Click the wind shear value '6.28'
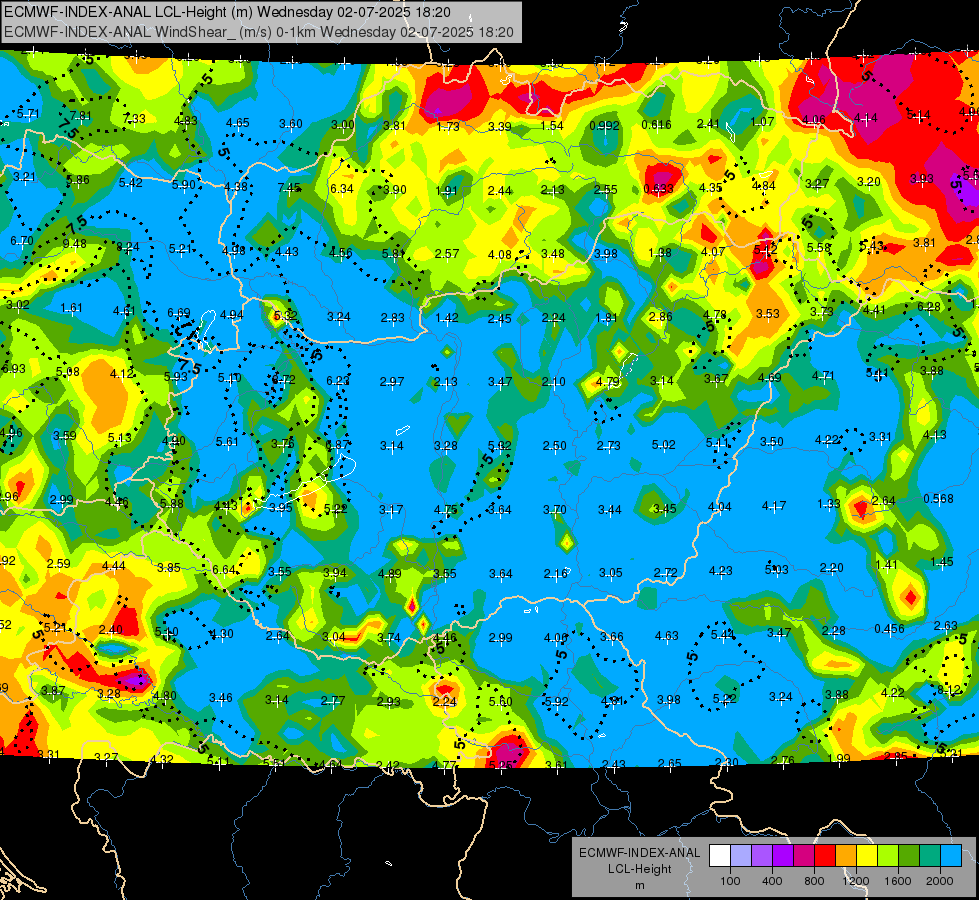 (x=928, y=307)
